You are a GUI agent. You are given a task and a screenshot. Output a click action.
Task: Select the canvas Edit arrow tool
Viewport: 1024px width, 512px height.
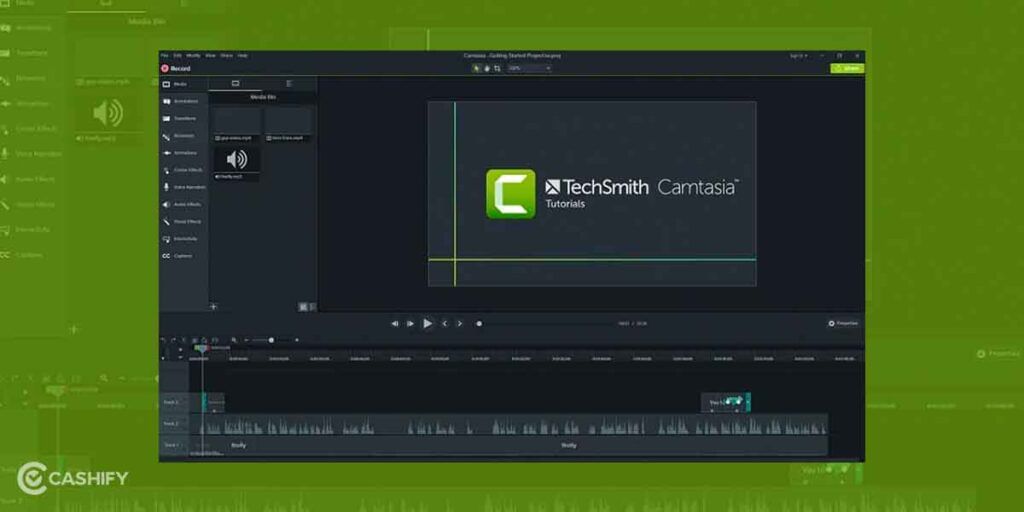pyautogui.click(x=477, y=68)
